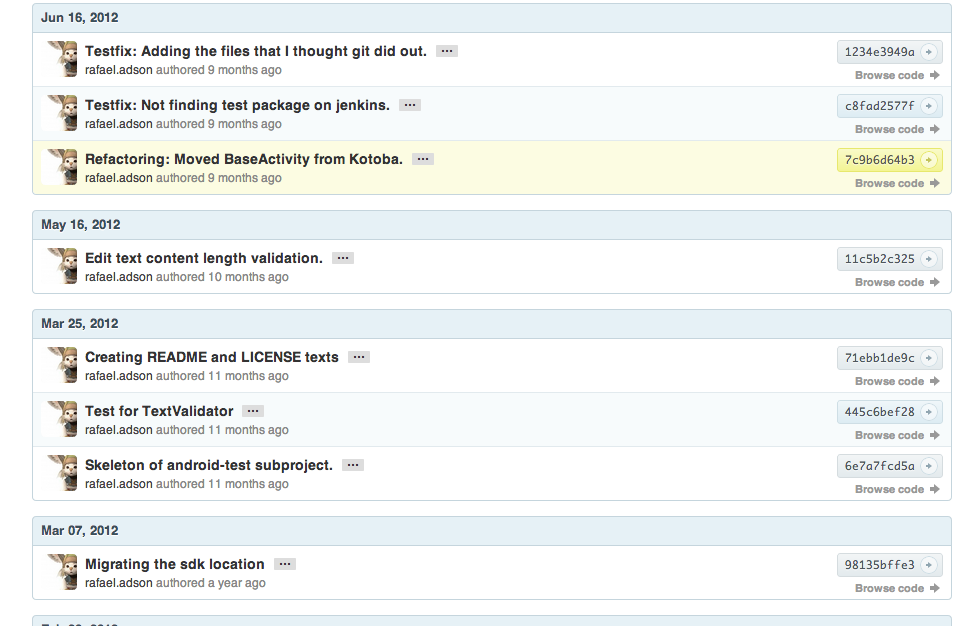Browse code for commit 6e7a7fcd5a
The width and height of the screenshot is (977, 626).
click(896, 490)
